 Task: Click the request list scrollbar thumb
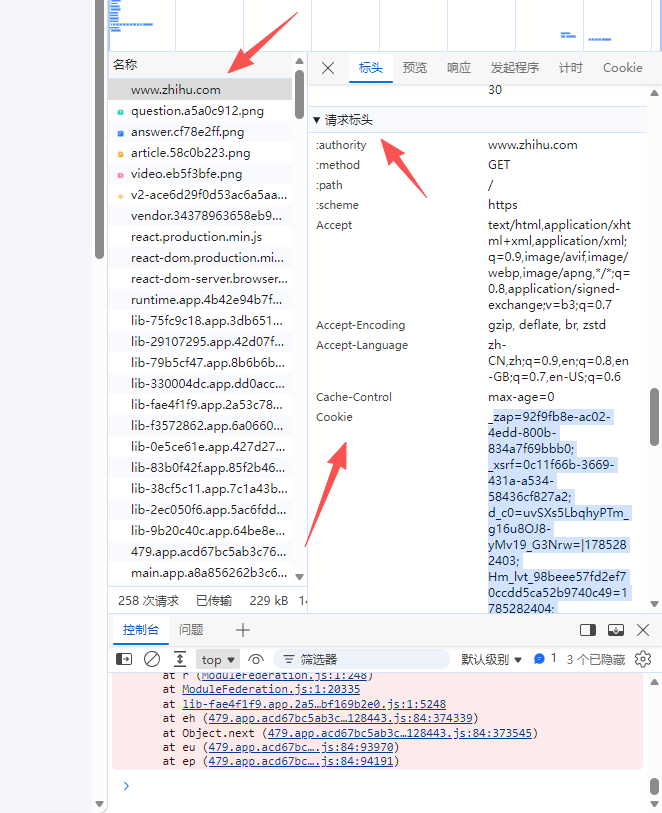pos(299,94)
